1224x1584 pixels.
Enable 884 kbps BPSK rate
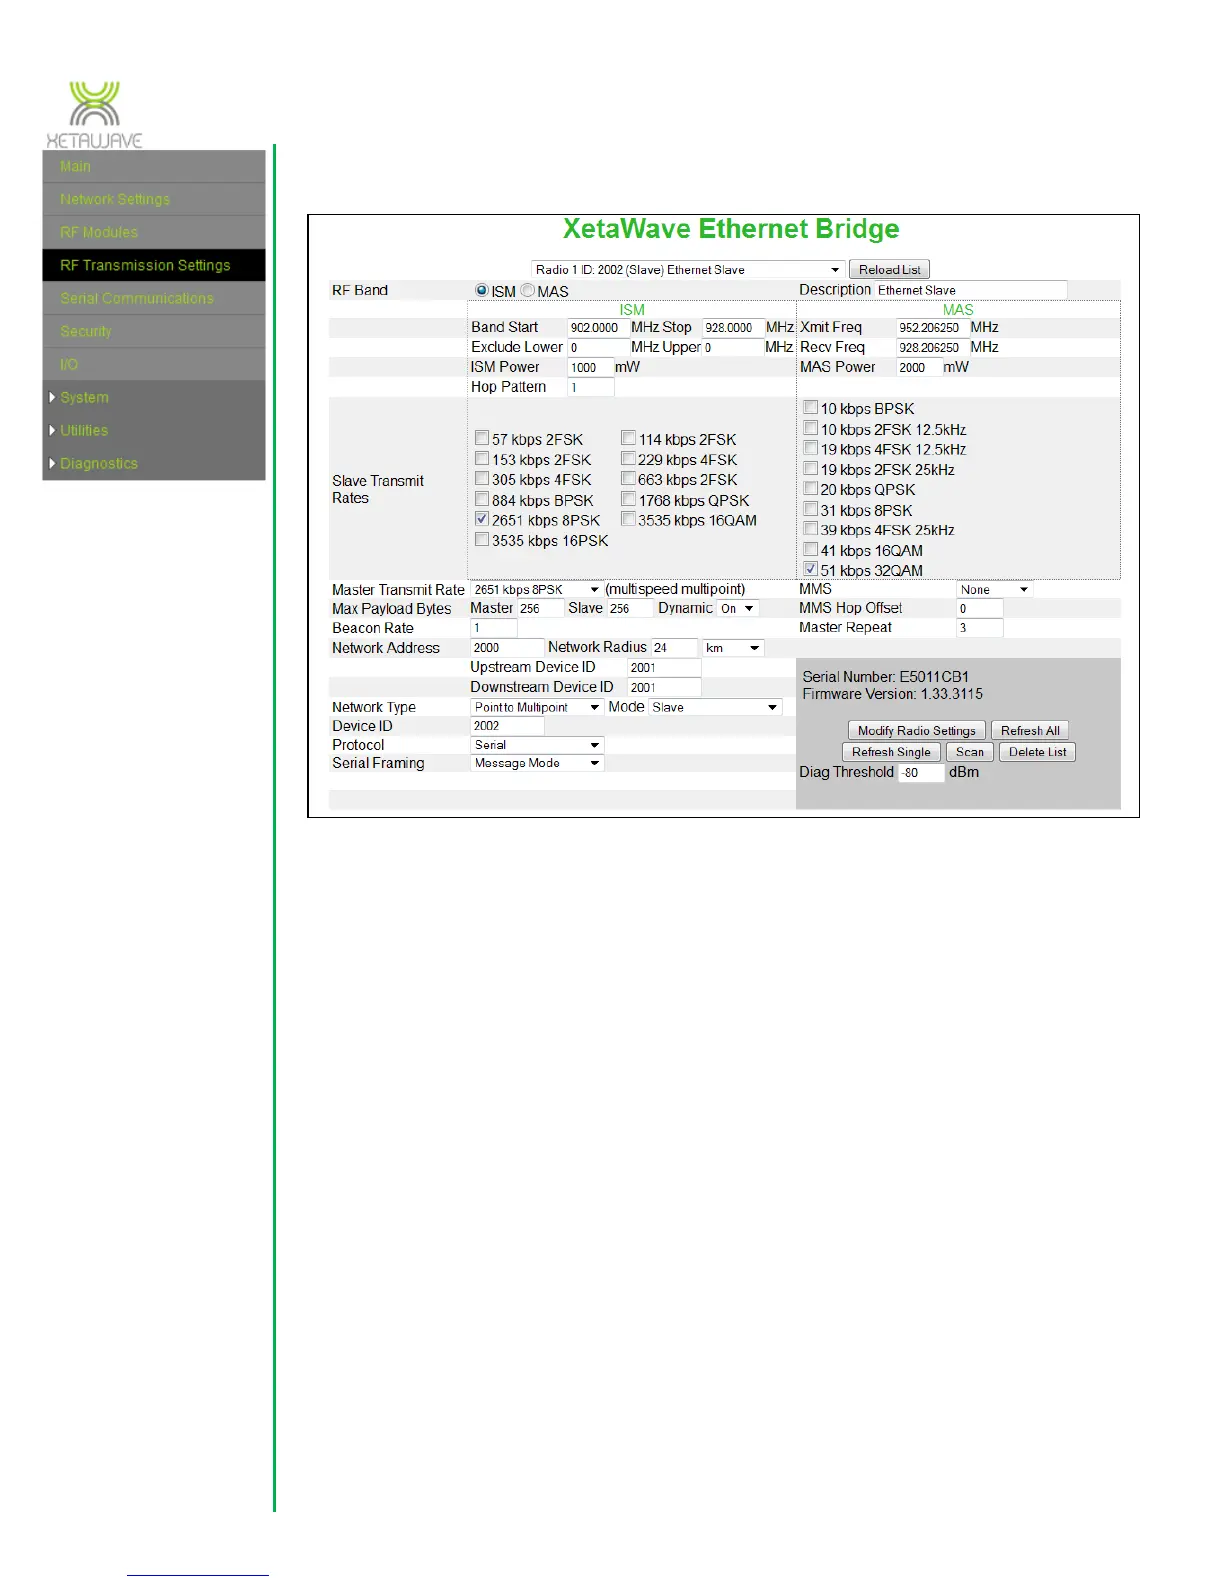[x=482, y=499]
